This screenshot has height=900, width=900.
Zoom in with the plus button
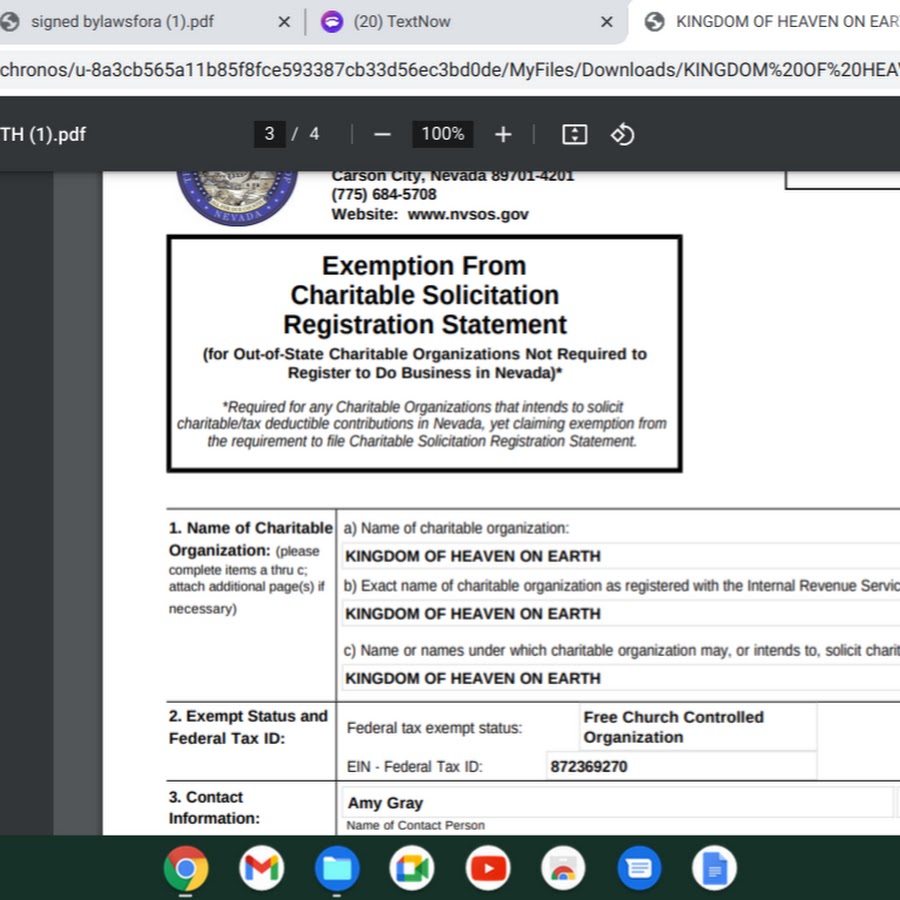pos(503,134)
